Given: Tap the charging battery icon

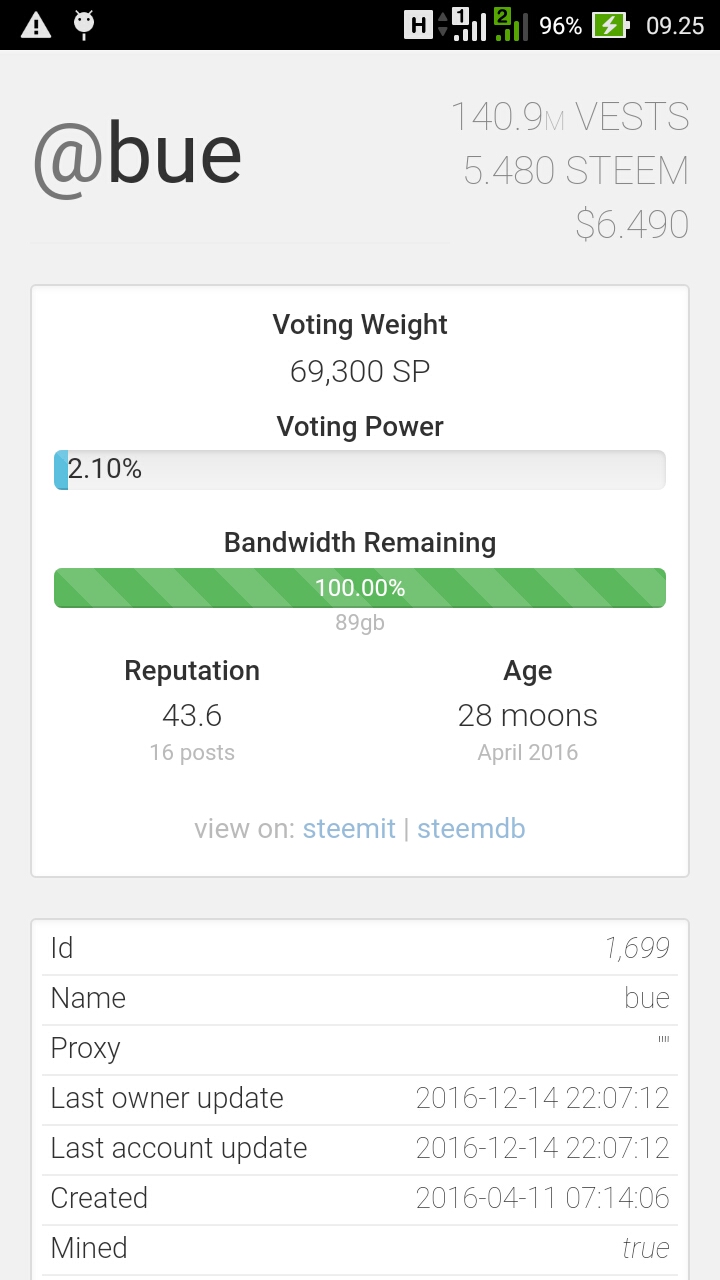Looking at the screenshot, I should click(x=610, y=25).
